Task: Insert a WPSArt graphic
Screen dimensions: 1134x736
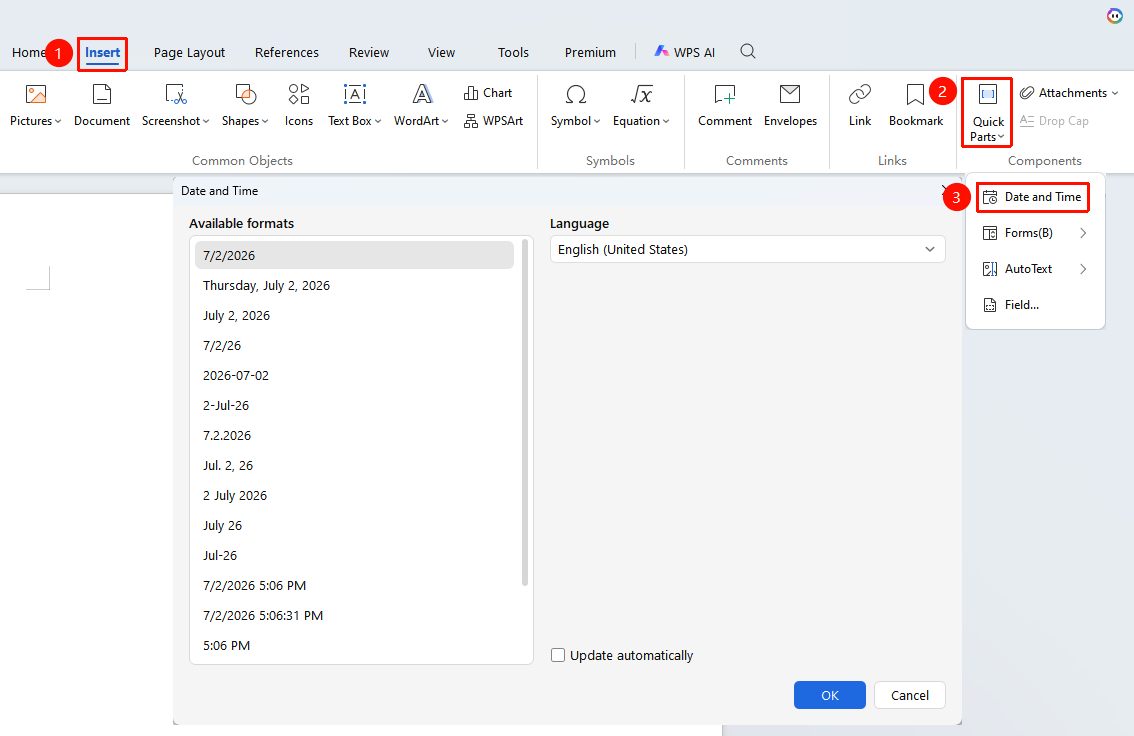Action: tap(494, 121)
